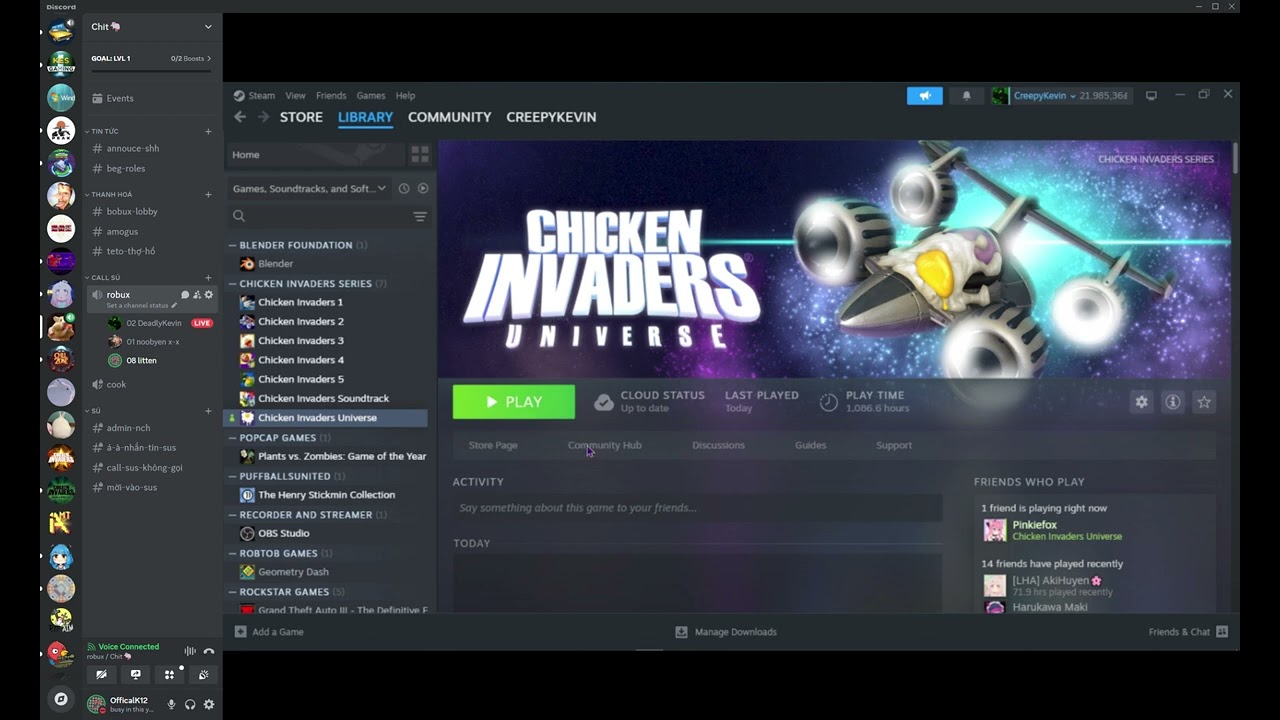Open Discord activities launcher icon
Screen dimensions: 1280x720
point(169,675)
